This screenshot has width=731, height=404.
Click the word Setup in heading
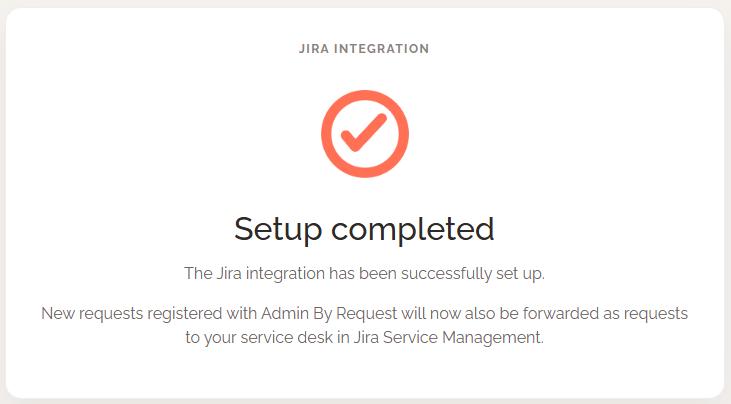(x=278, y=229)
